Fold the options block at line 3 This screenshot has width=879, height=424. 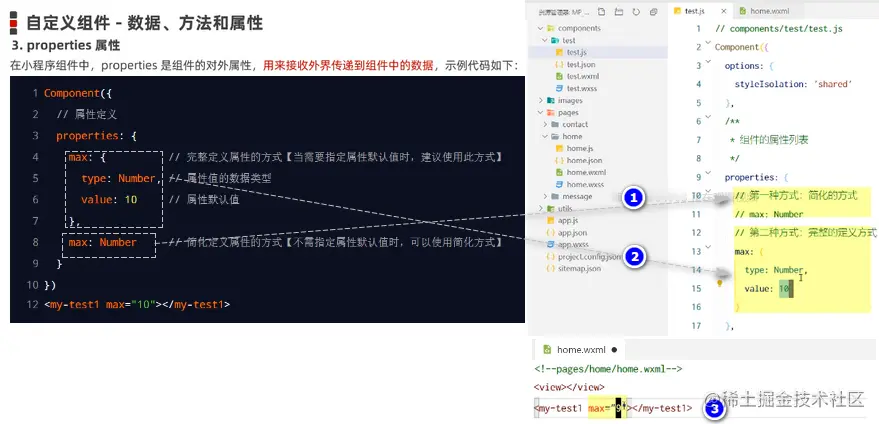tap(708, 62)
